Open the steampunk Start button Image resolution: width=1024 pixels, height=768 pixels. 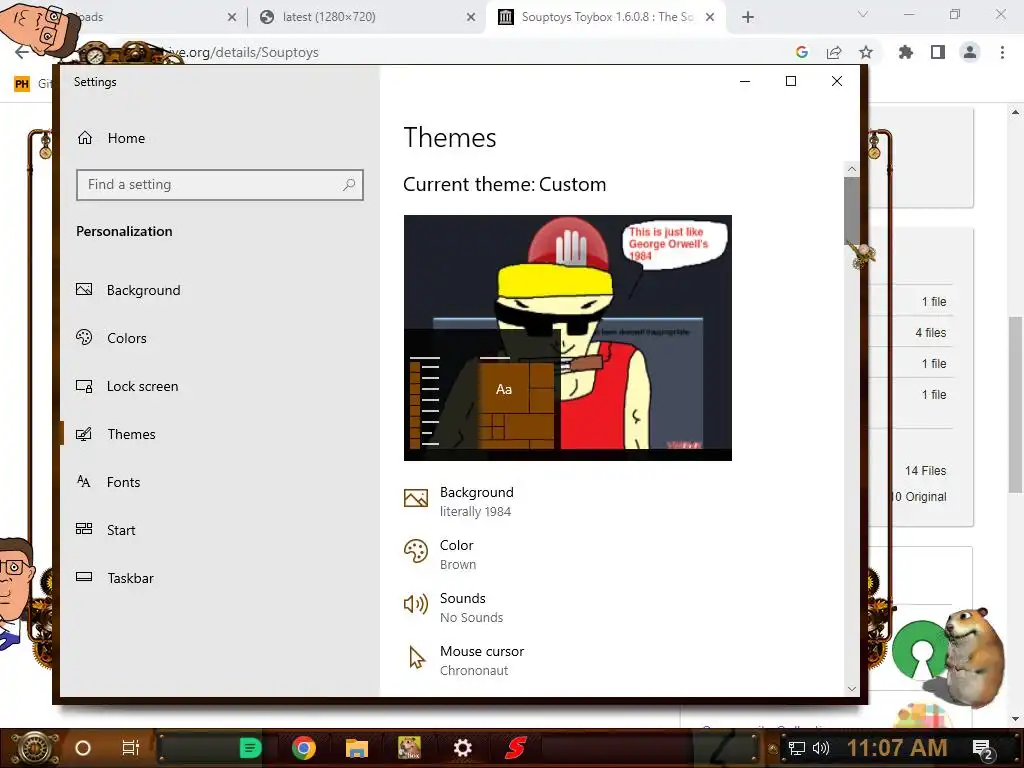pyautogui.click(x=34, y=748)
